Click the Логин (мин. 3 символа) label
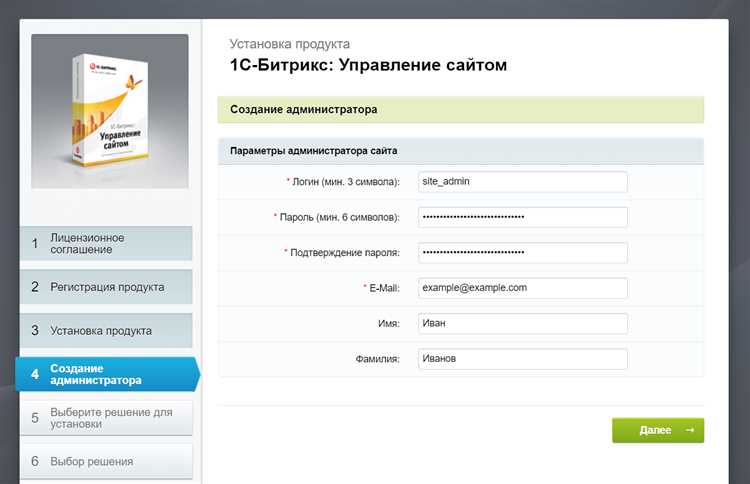750x484 pixels. 343,182
